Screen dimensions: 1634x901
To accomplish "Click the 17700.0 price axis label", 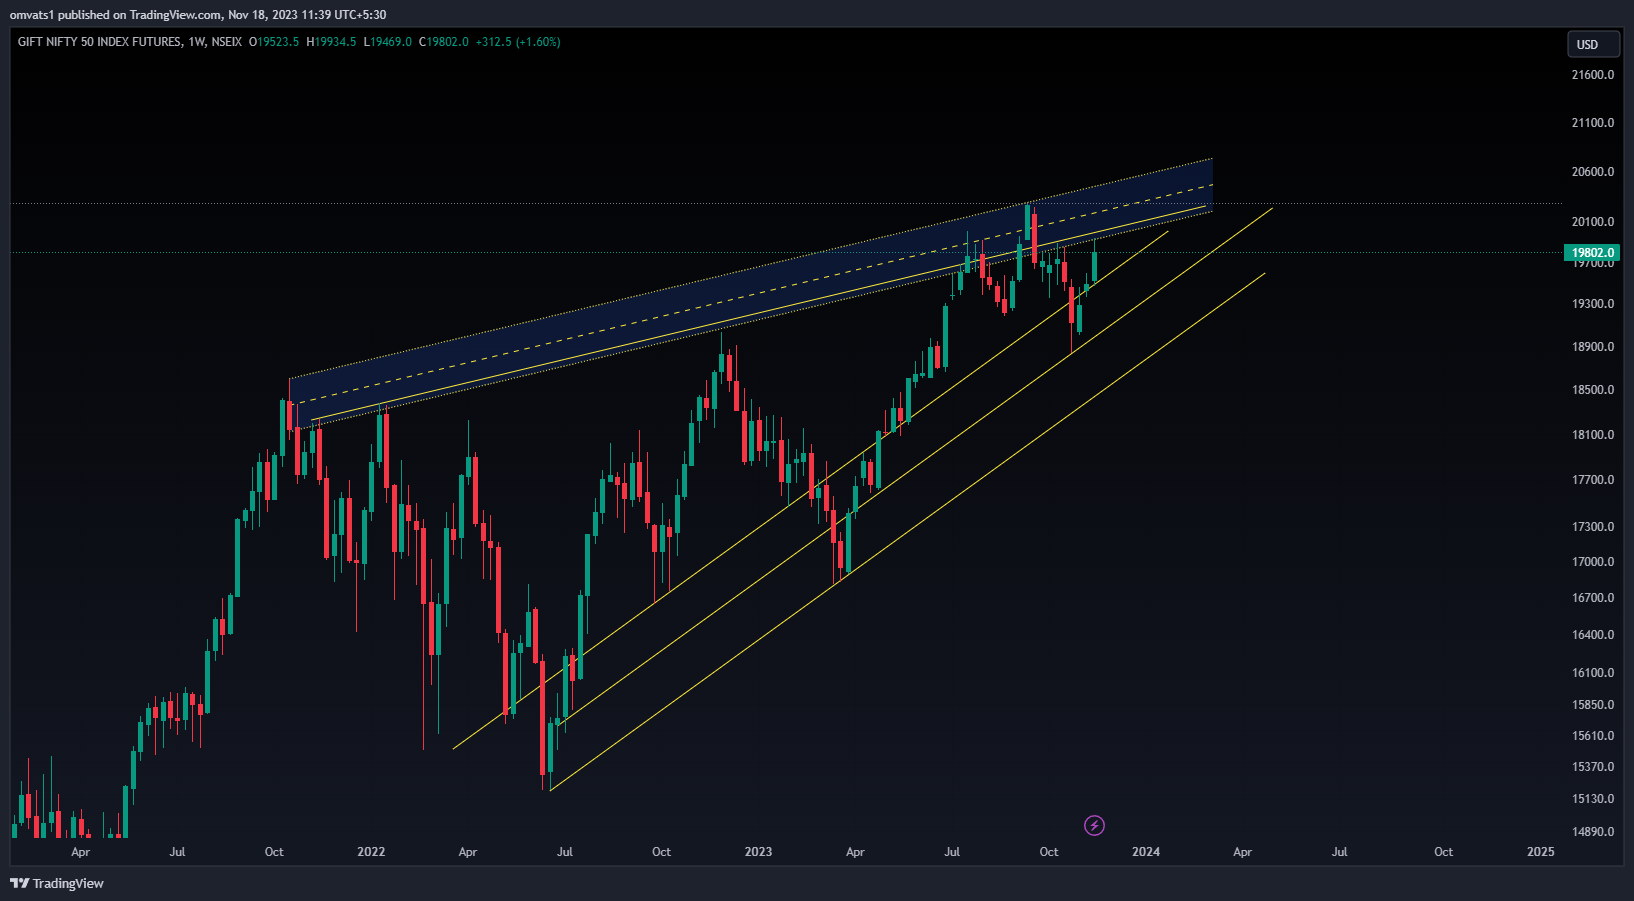I will click(1593, 480).
